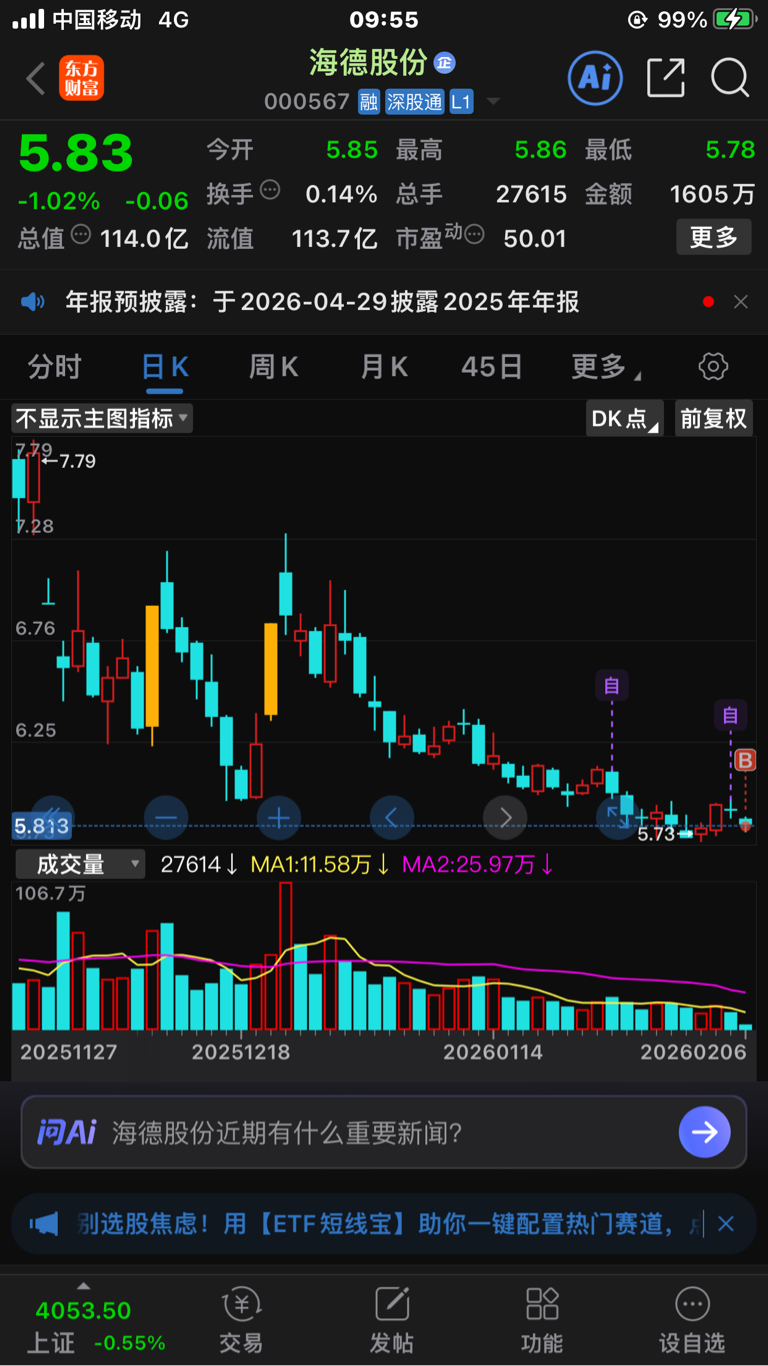Open the 年报预披露 announcement text

tap(322, 302)
